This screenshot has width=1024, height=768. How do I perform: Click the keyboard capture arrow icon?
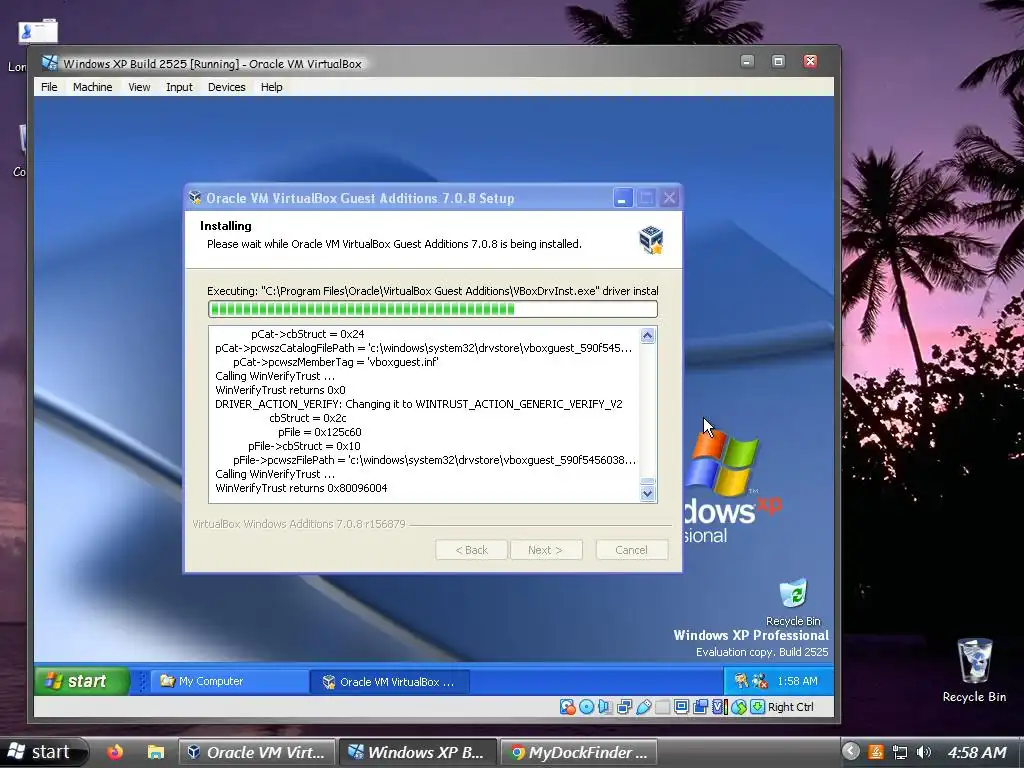pyautogui.click(x=758, y=707)
